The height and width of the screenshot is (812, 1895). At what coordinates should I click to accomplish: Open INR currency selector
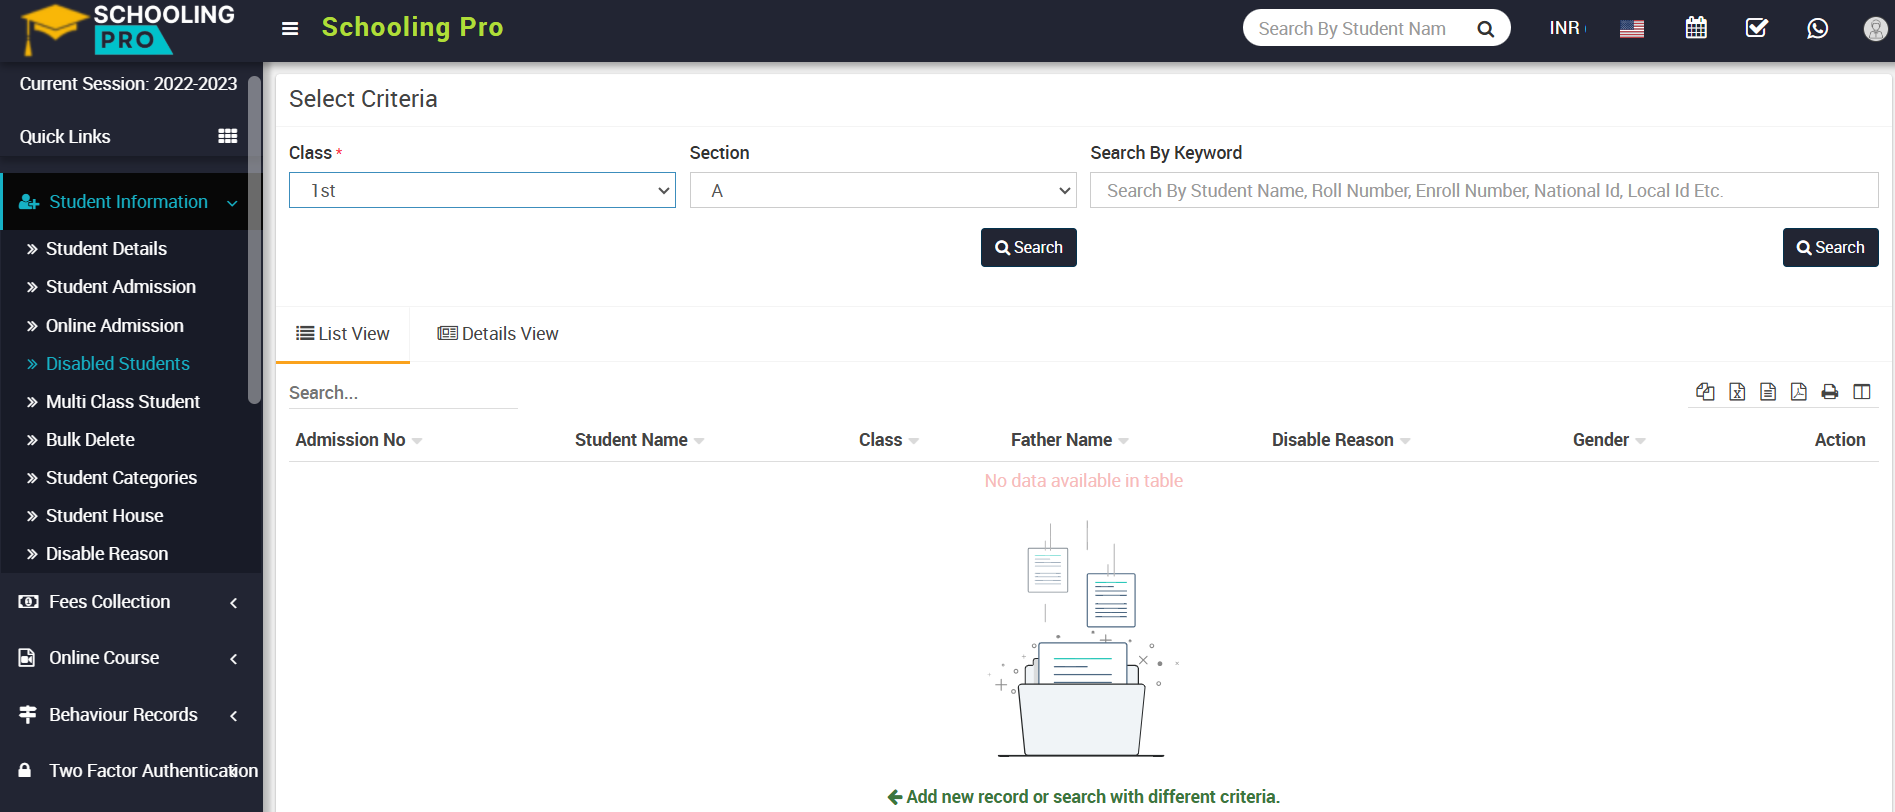pos(1567,28)
